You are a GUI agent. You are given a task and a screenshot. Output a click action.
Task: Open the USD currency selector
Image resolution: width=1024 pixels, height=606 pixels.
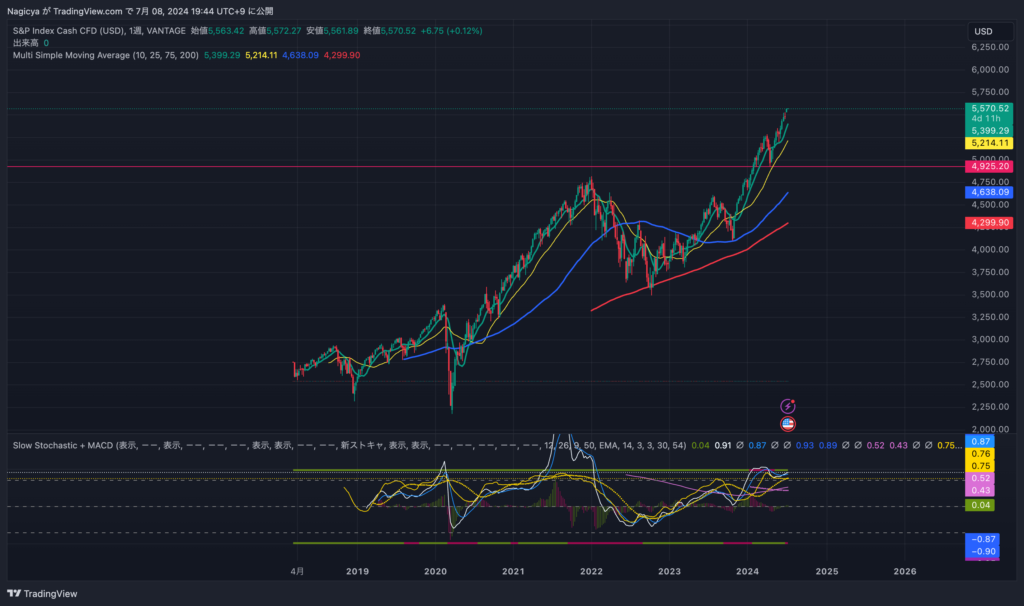[984, 31]
